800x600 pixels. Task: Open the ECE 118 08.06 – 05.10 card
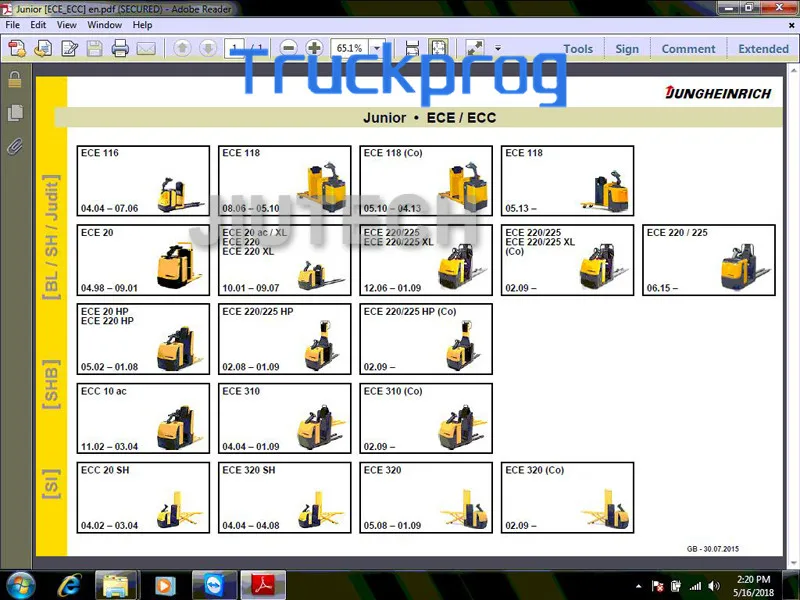pyautogui.click(x=285, y=181)
